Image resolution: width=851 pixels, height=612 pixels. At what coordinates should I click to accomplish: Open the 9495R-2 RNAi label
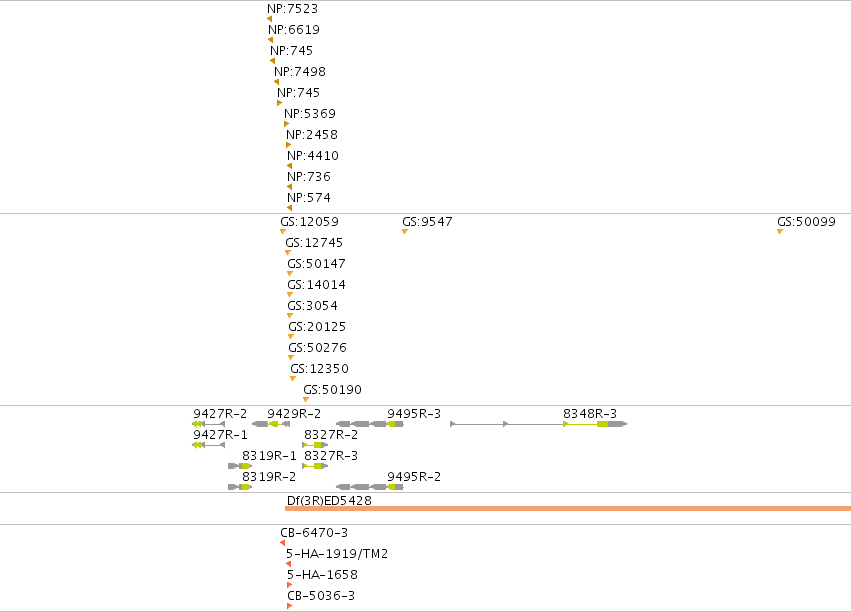click(x=414, y=477)
